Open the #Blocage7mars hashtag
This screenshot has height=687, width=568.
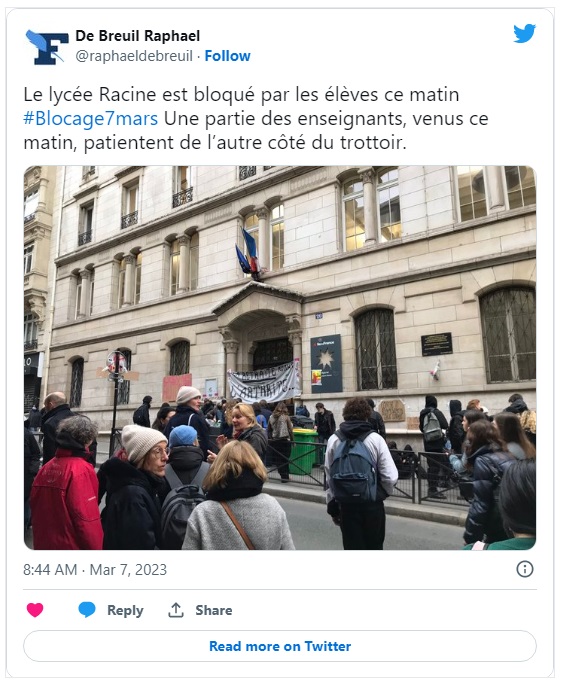click(91, 119)
